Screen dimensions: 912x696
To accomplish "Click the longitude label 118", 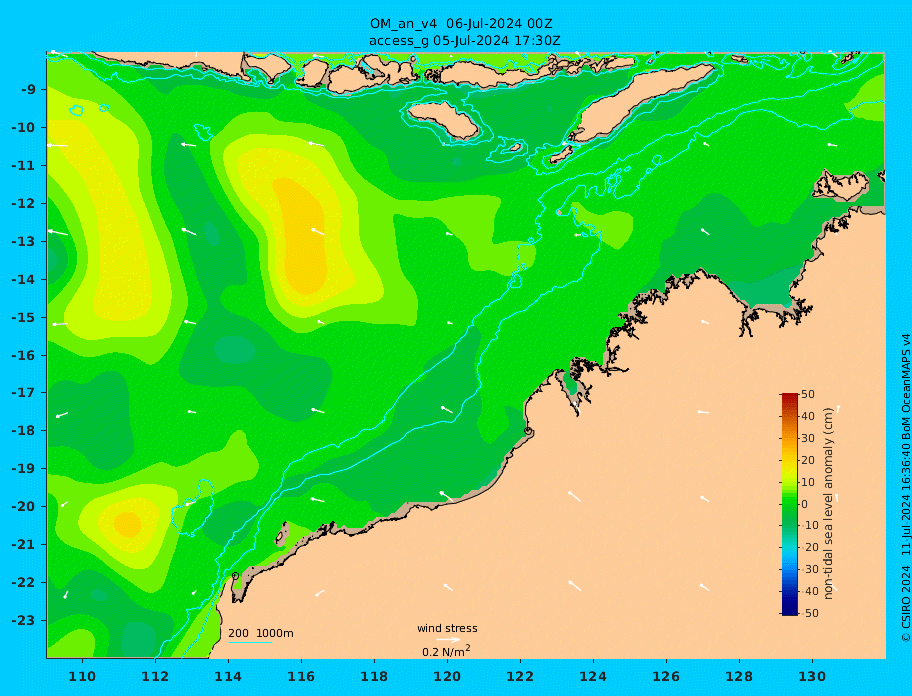I will (374, 676).
